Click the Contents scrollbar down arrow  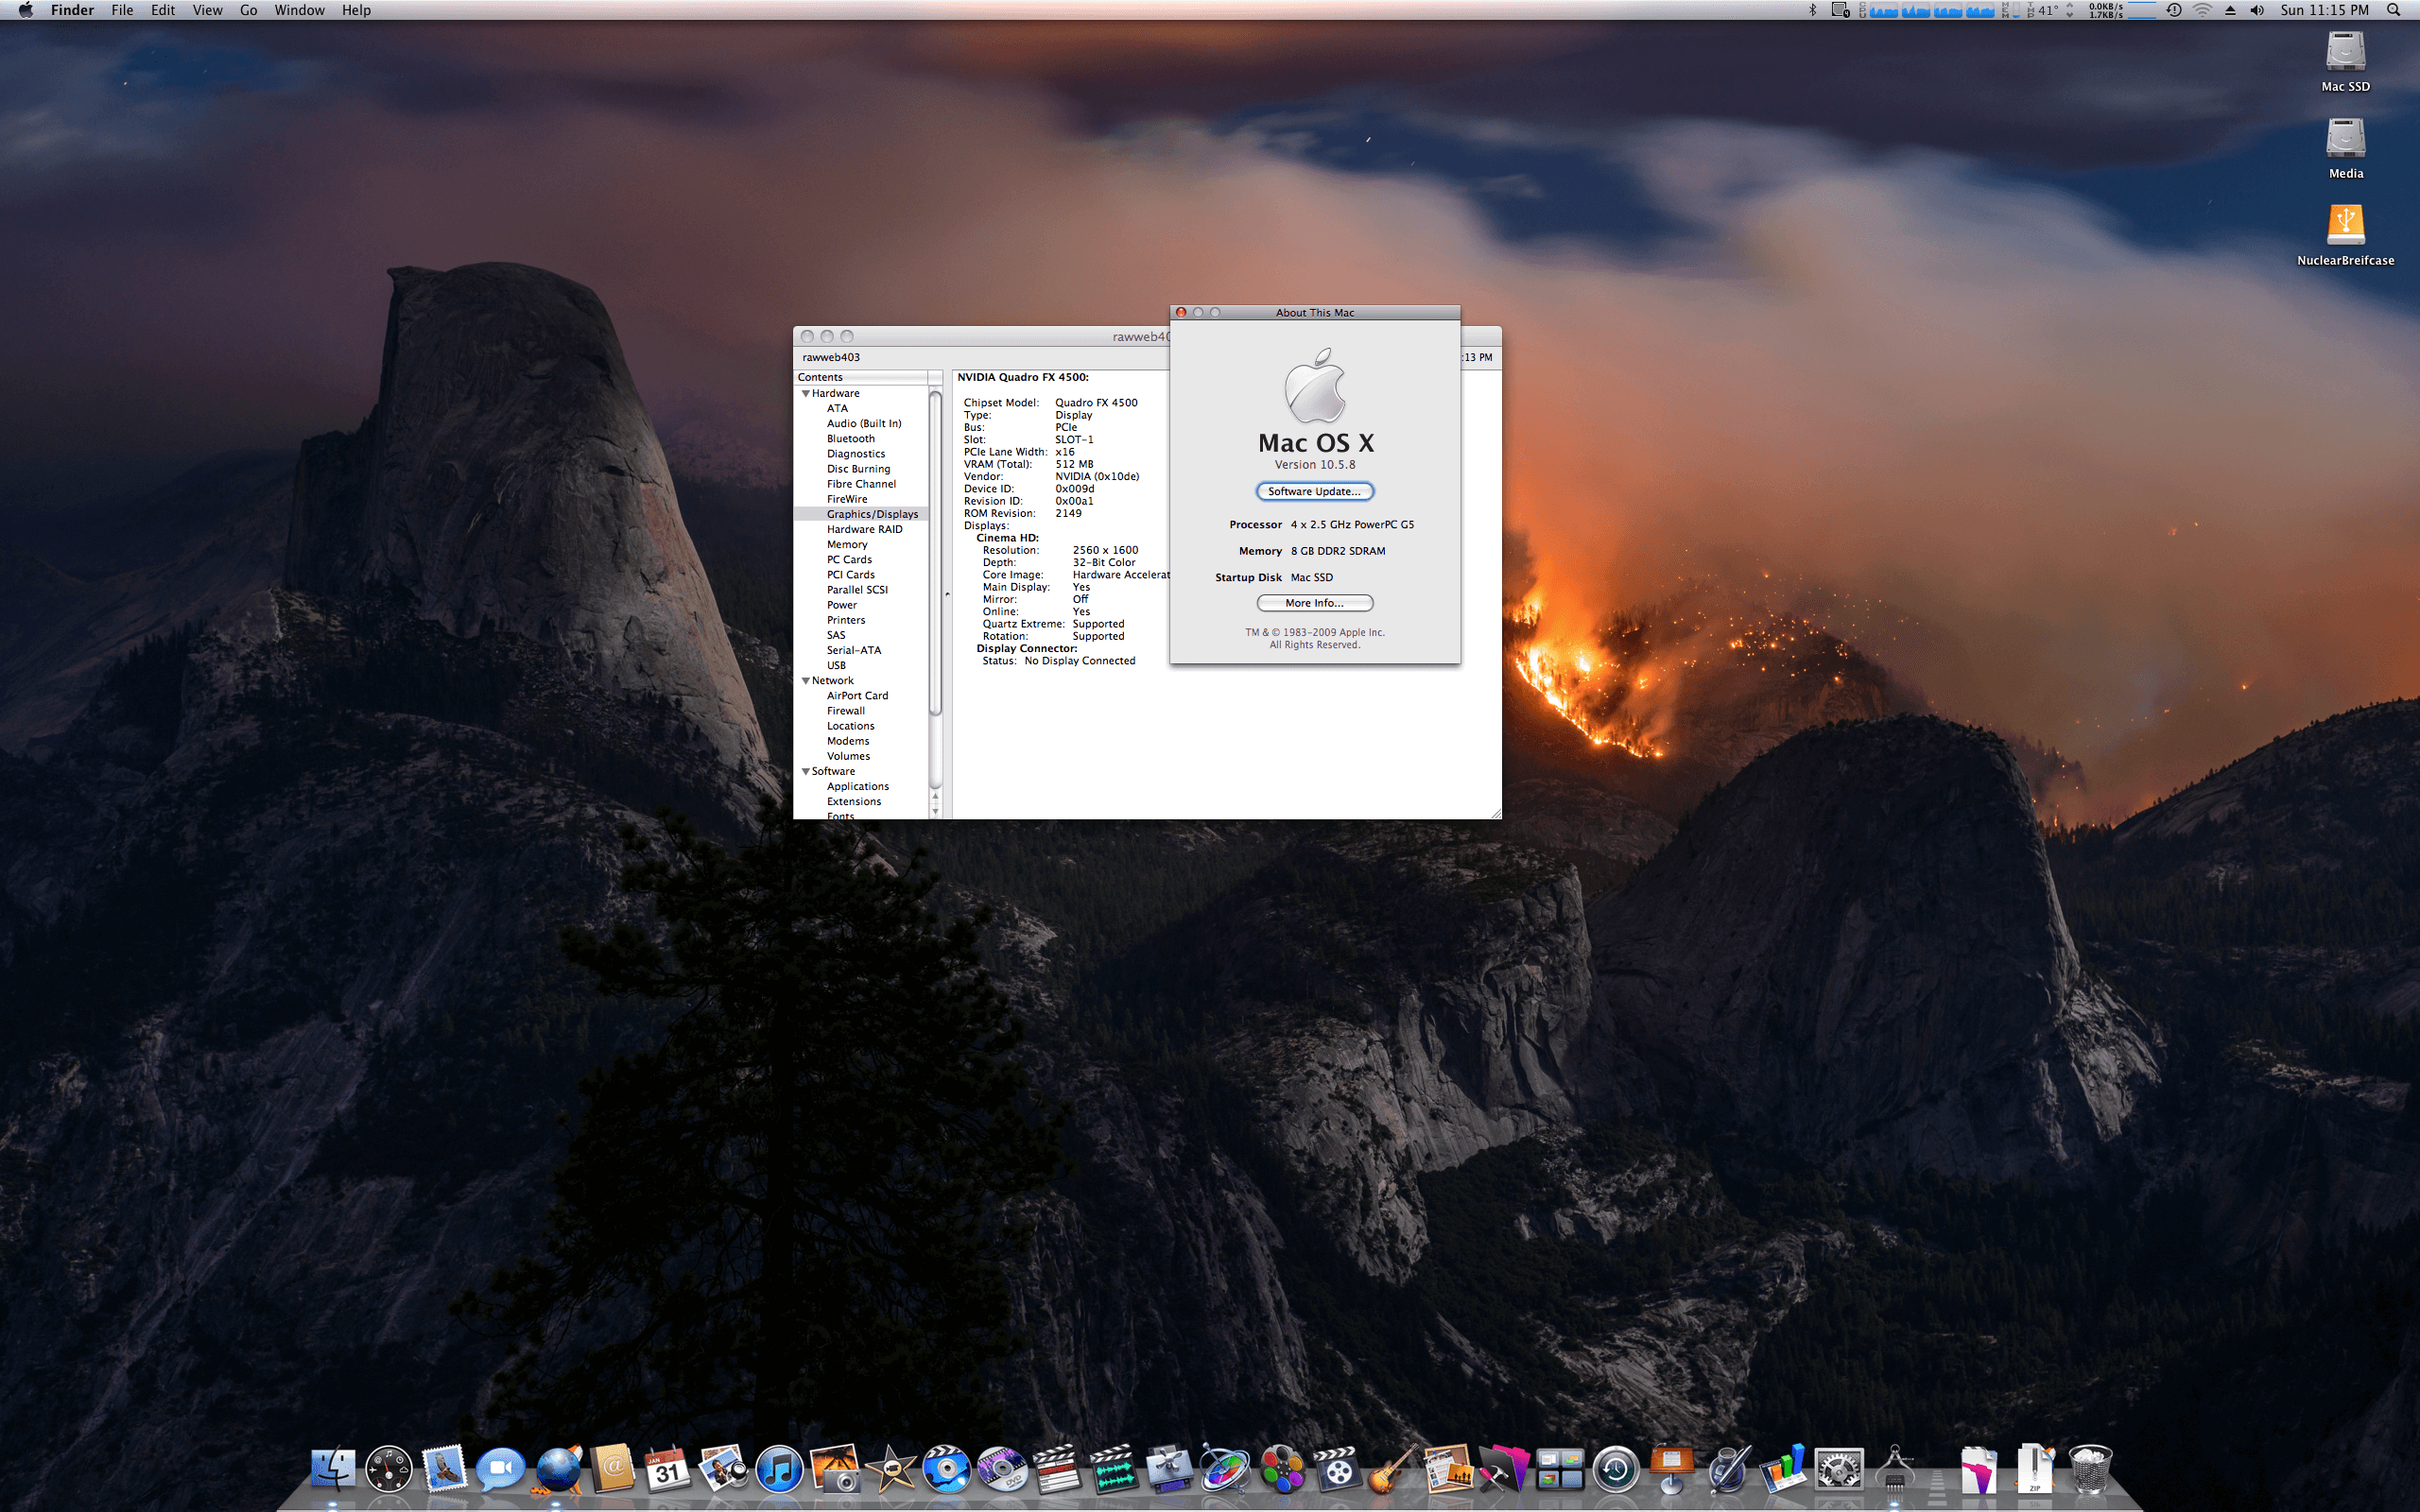[x=935, y=811]
